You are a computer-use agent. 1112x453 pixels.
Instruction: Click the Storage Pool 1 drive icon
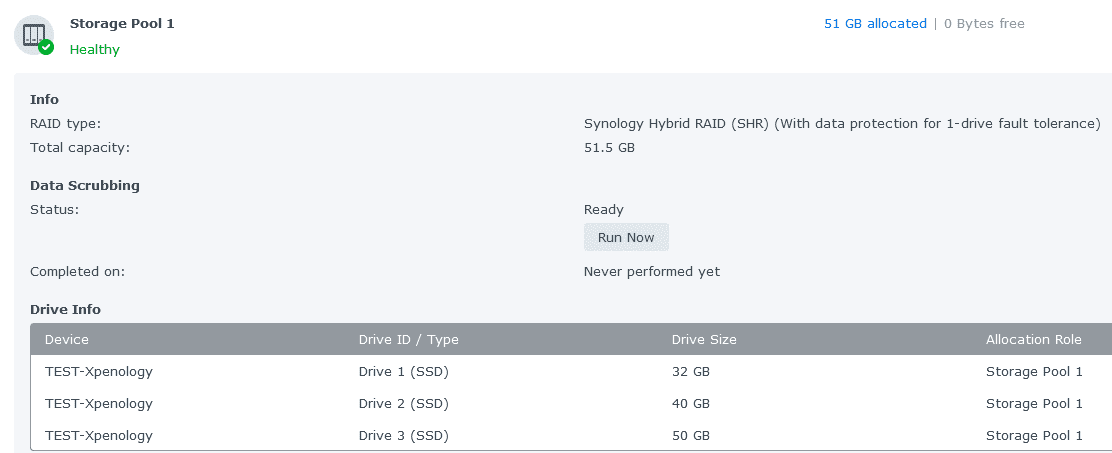(34, 35)
